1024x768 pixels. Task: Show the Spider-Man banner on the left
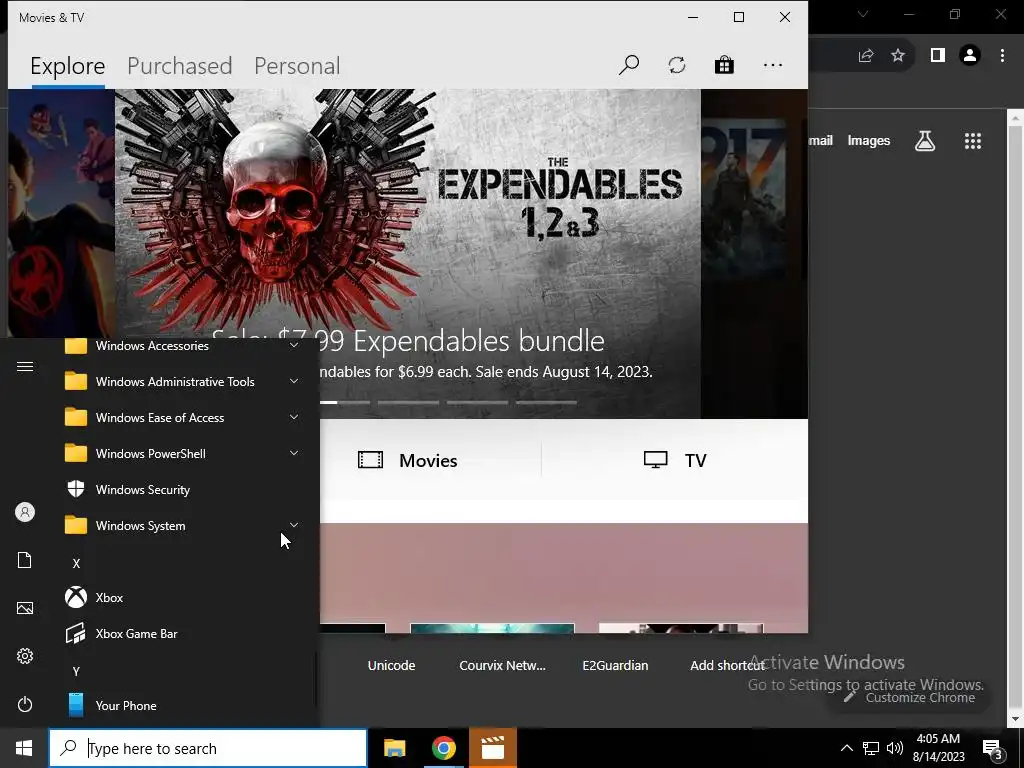pos(61,214)
